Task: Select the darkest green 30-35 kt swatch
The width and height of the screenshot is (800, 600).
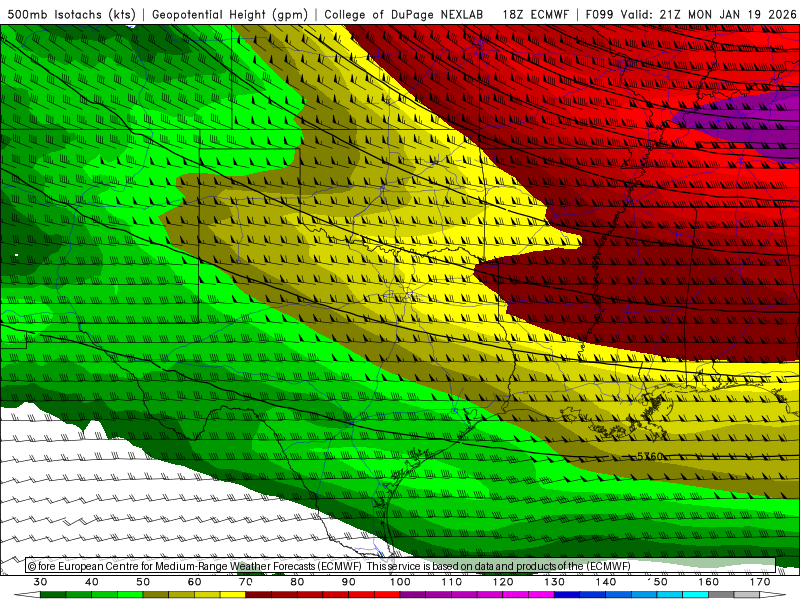Action: [x=53, y=595]
